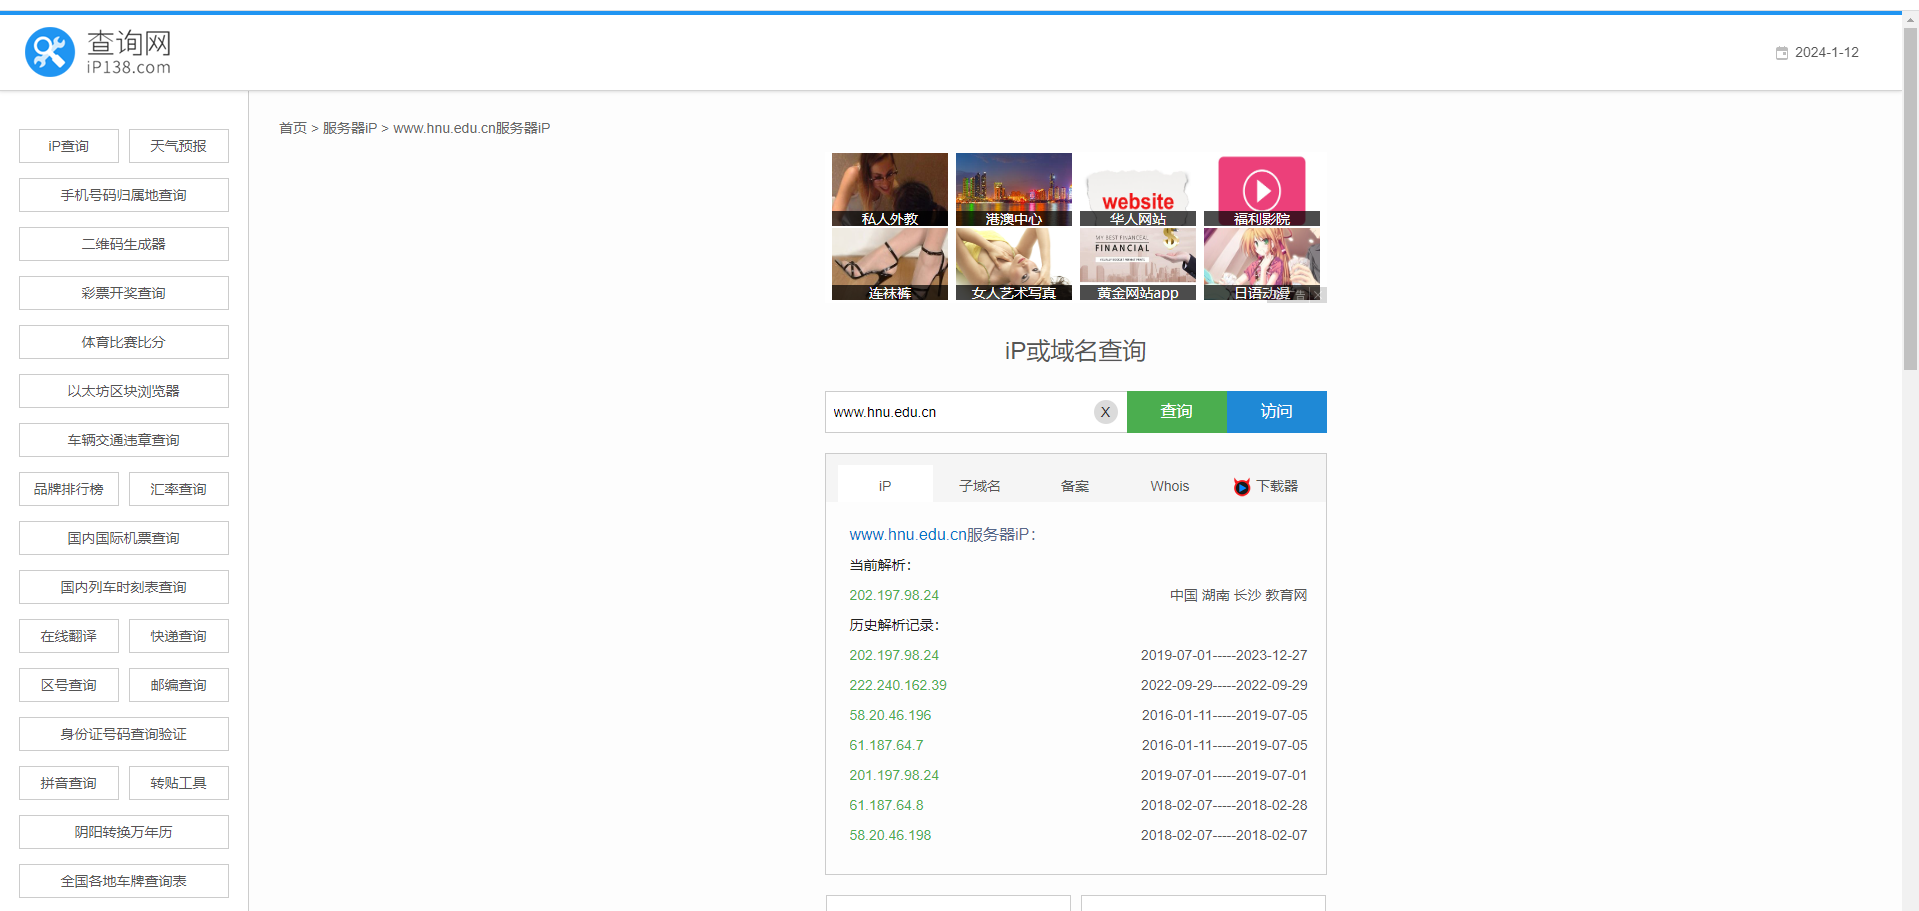Go to 首页 in the breadcrumb
Screen dimensions: 1919x911
[x=292, y=128]
